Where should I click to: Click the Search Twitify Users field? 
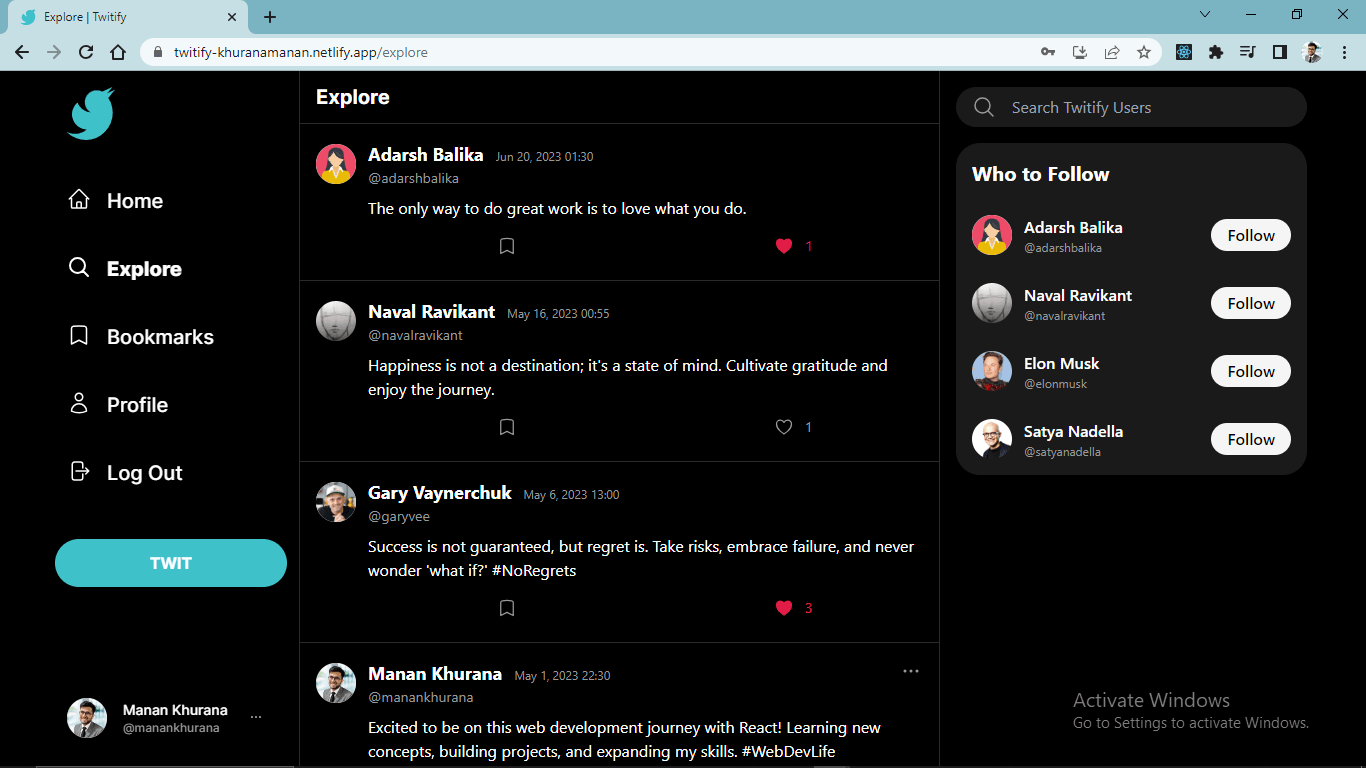[x=1131, y=107]
